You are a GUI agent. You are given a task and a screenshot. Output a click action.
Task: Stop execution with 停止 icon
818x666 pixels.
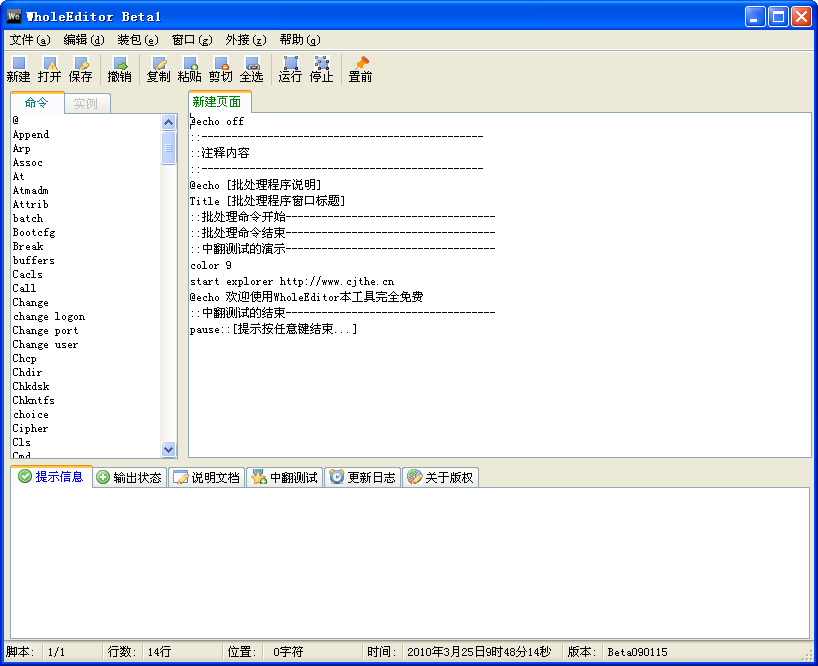click(x=321, y=69)
